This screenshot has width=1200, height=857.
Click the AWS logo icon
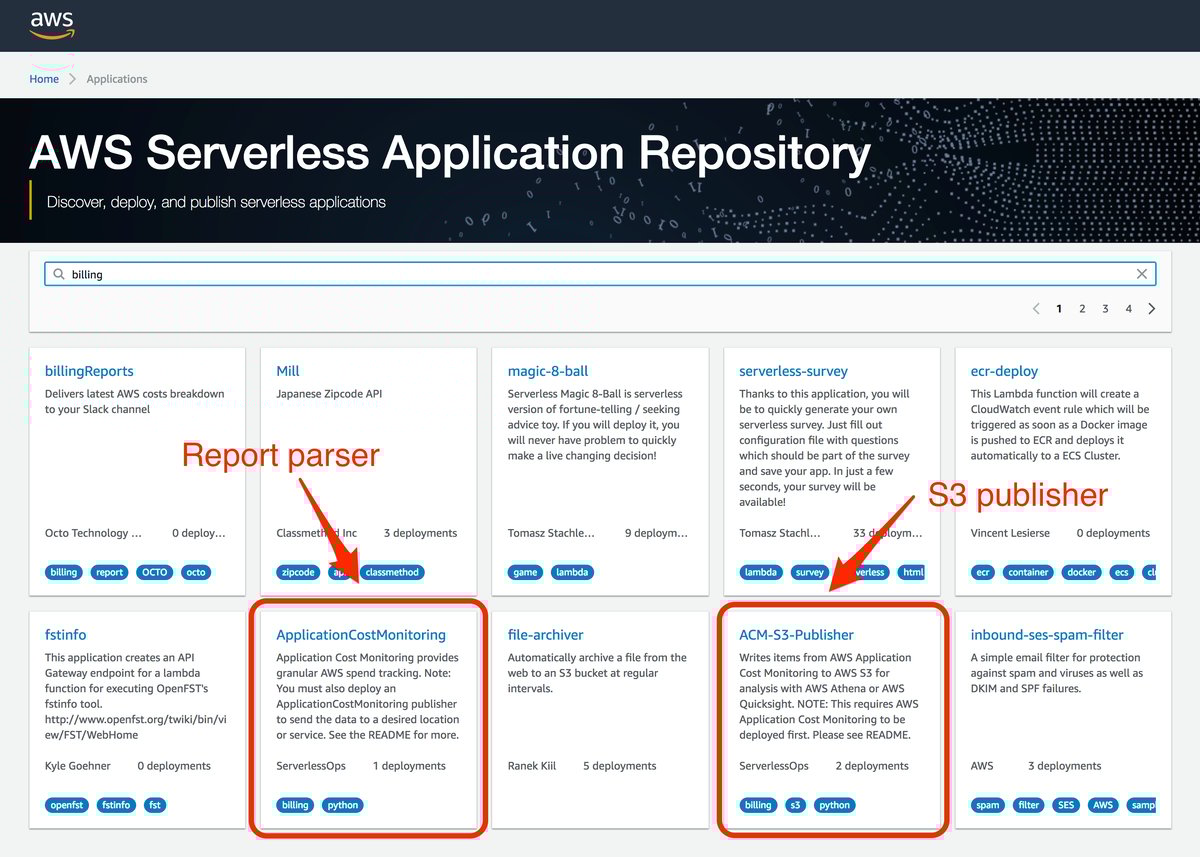[x=50, y=23]
